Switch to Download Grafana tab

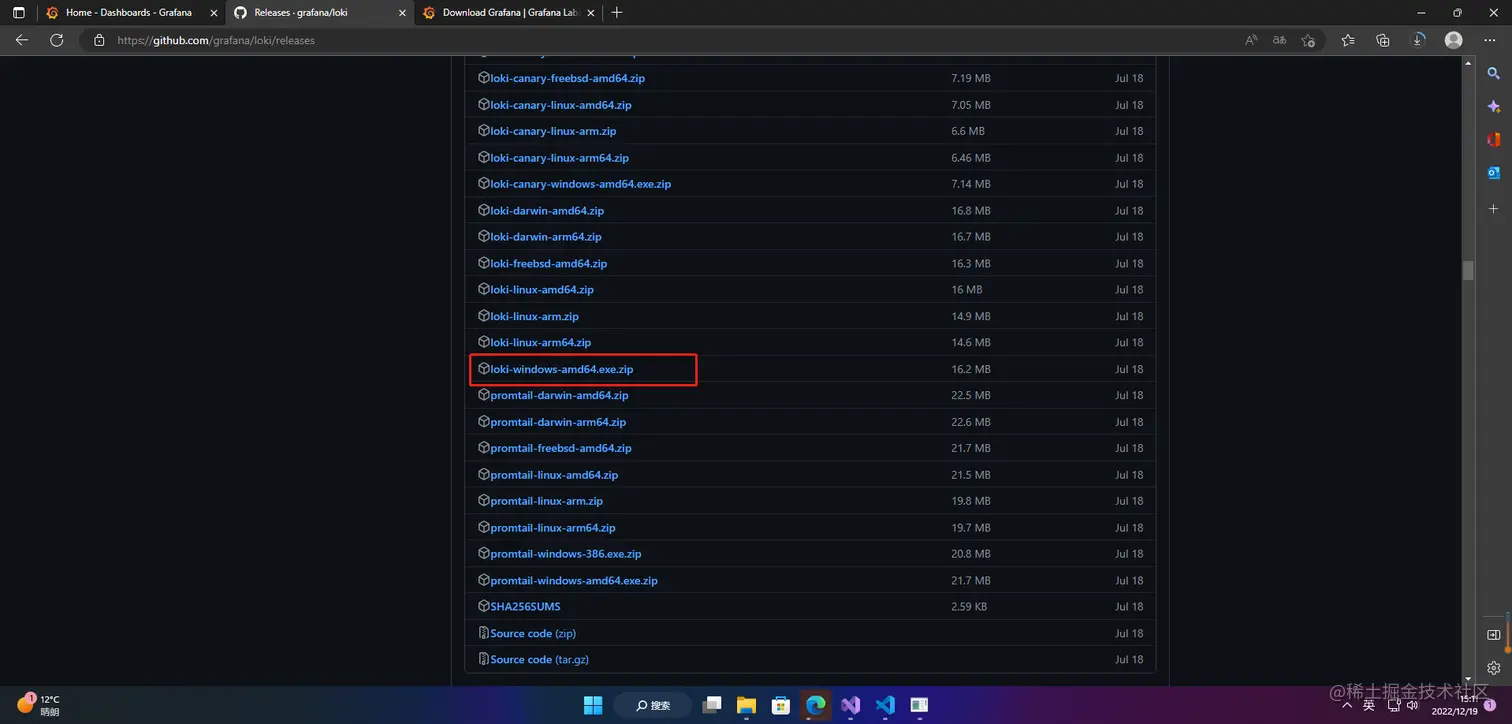pos(510,13)
